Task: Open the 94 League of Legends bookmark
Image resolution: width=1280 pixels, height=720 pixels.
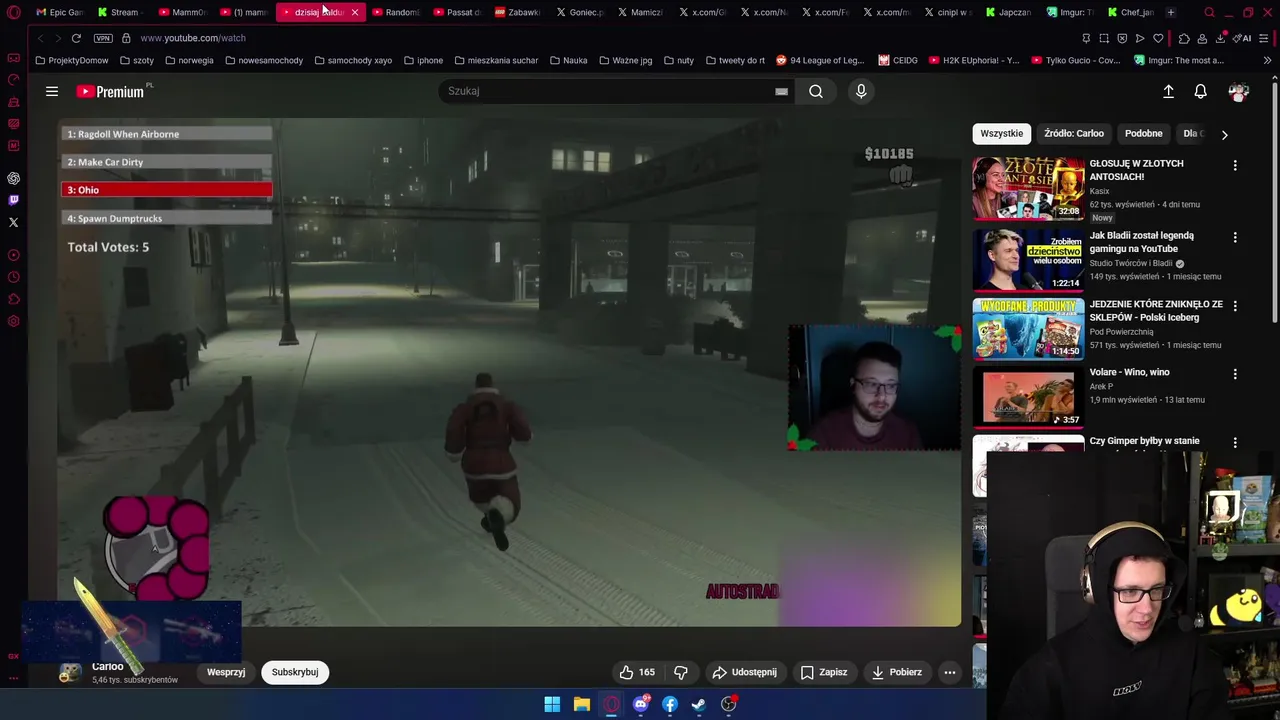Action: [x=820, y=60]
